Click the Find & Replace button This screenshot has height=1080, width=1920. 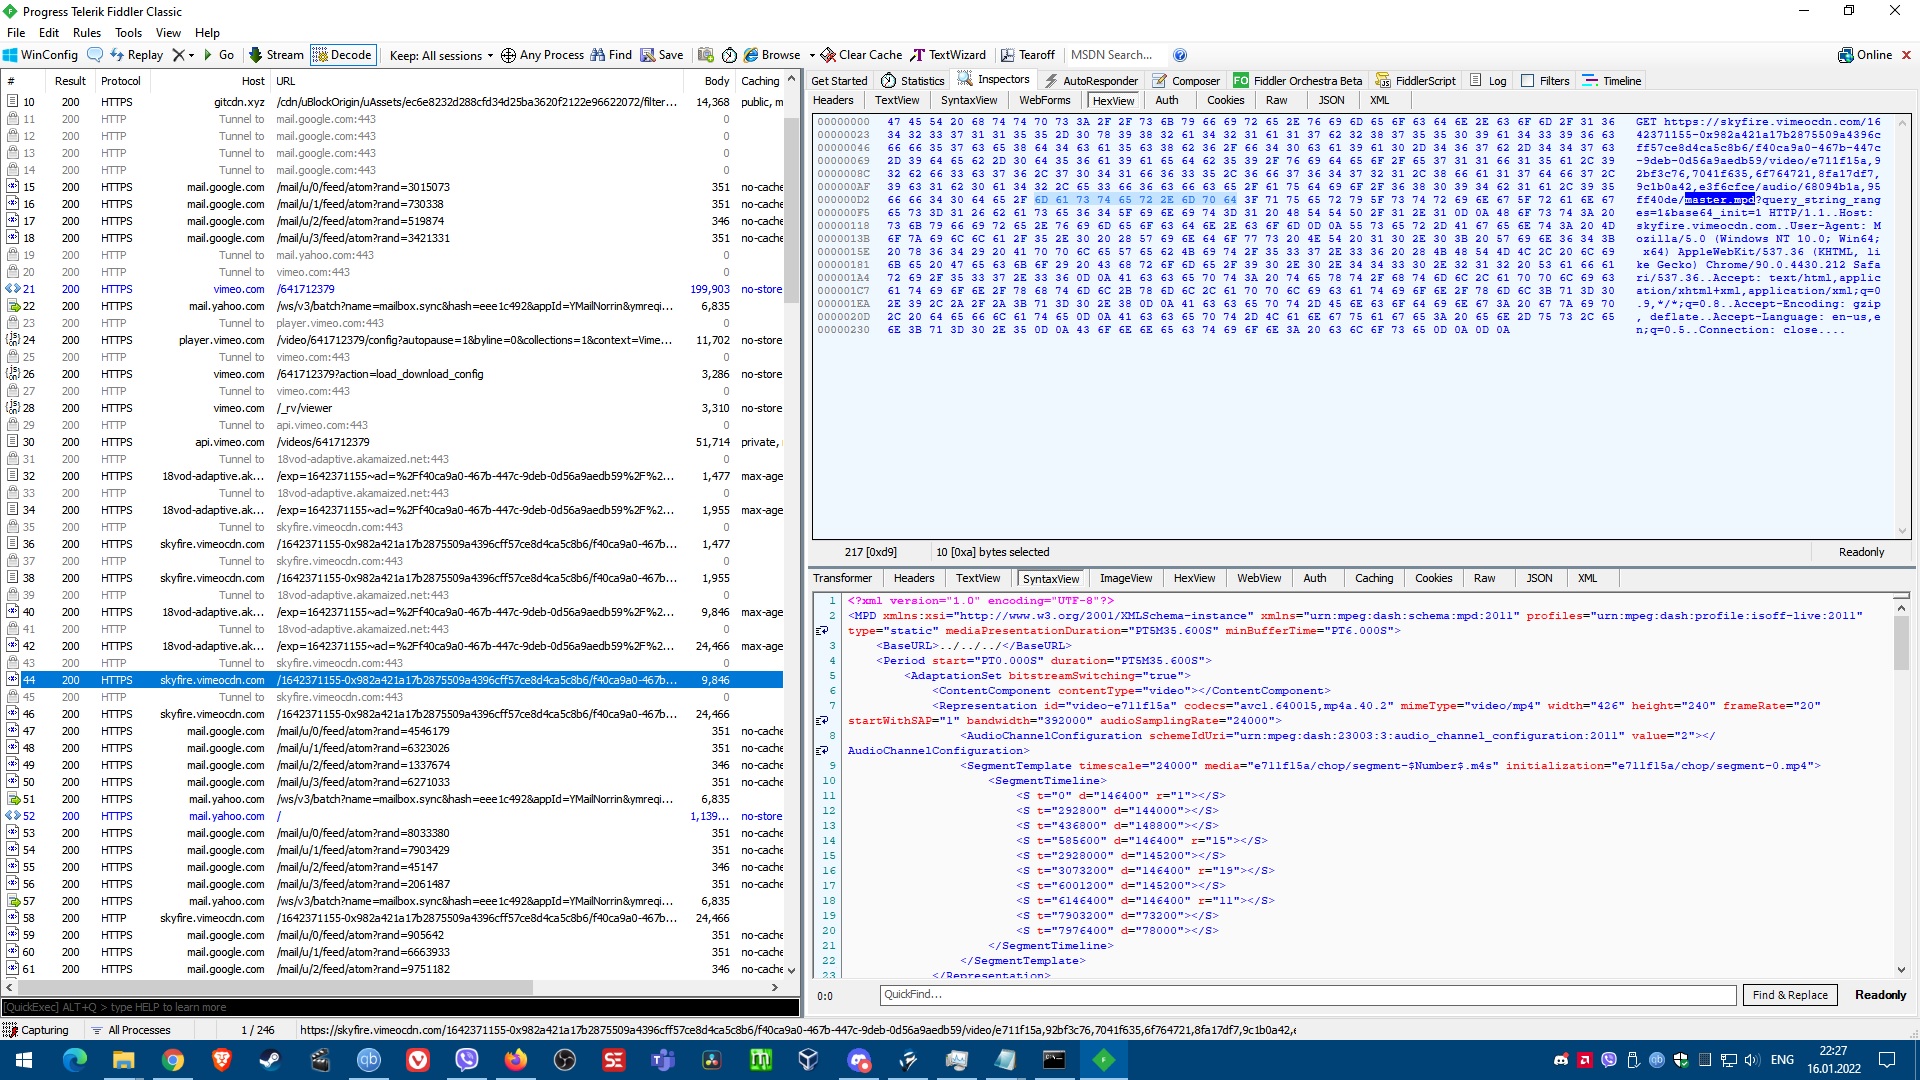[x=1790, y=995]
